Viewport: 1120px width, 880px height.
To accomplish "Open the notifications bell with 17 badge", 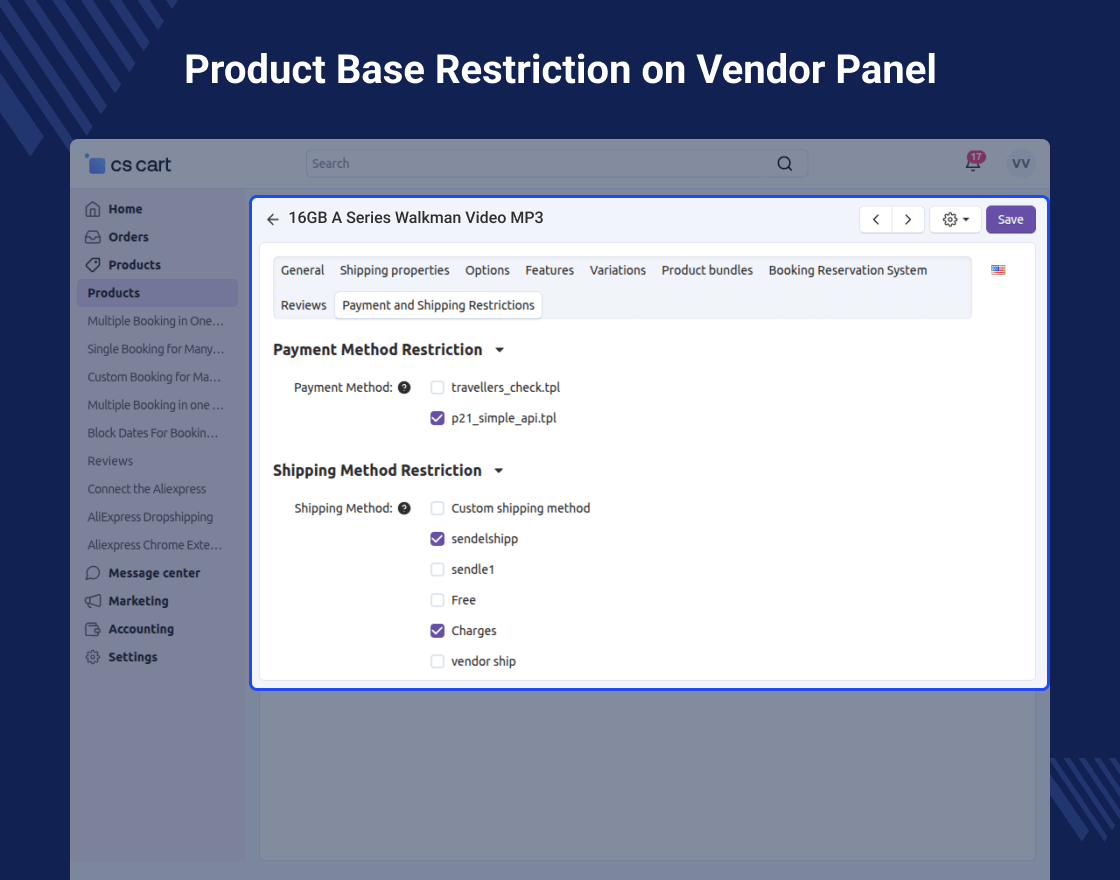I will click(x=973, y=163).
